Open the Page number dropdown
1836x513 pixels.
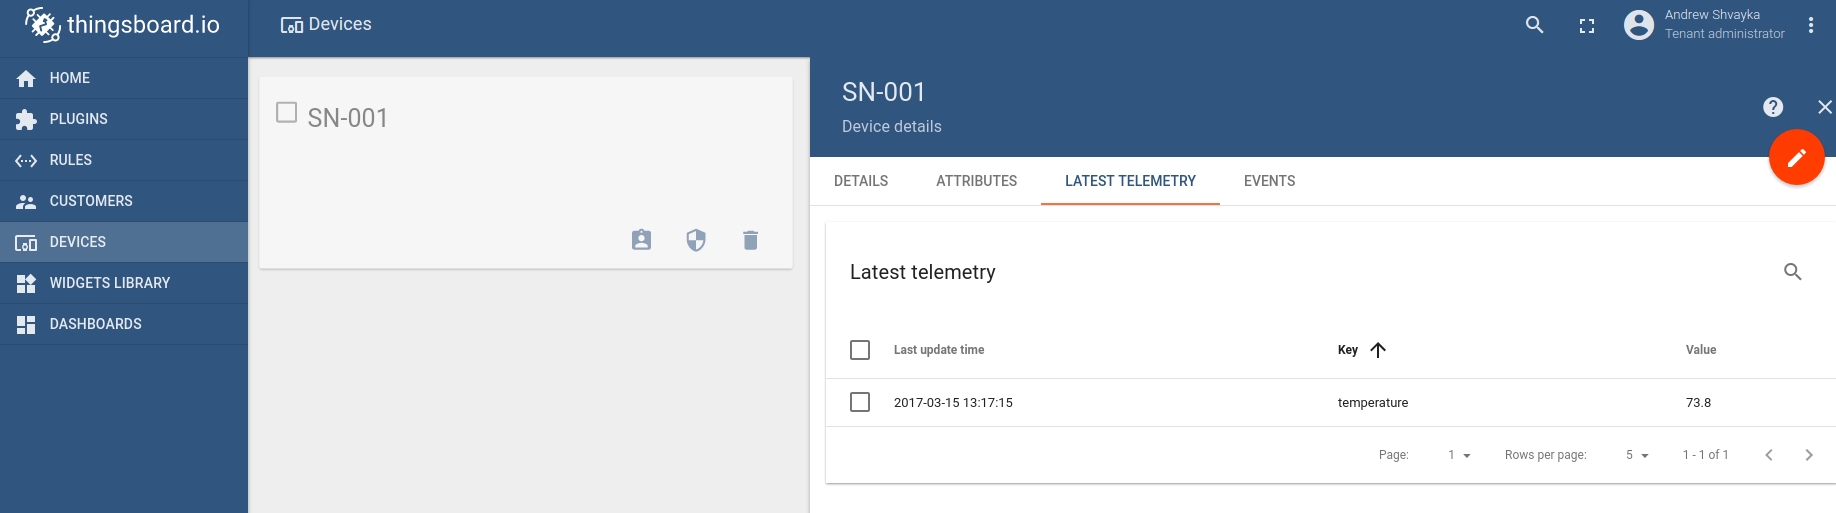click(1459, 455)
